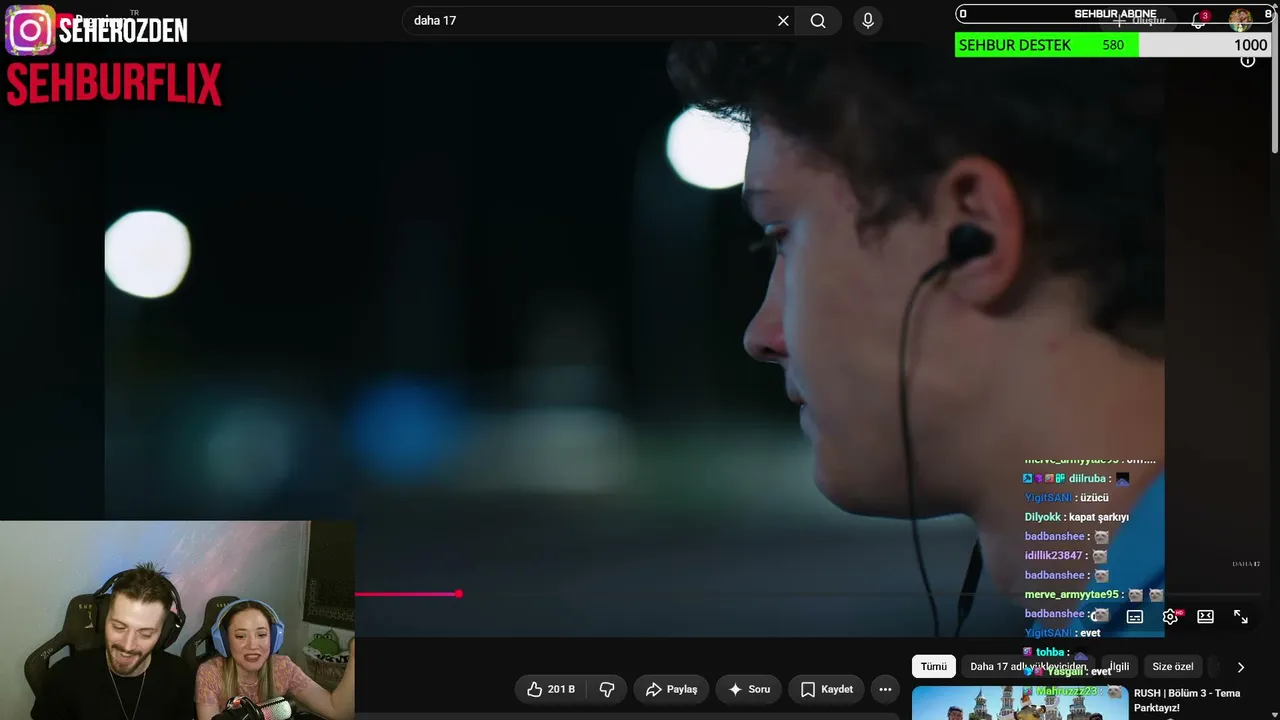Open the RUSH Bölüm 3 video thumbnail

[x=1019, y=703]
